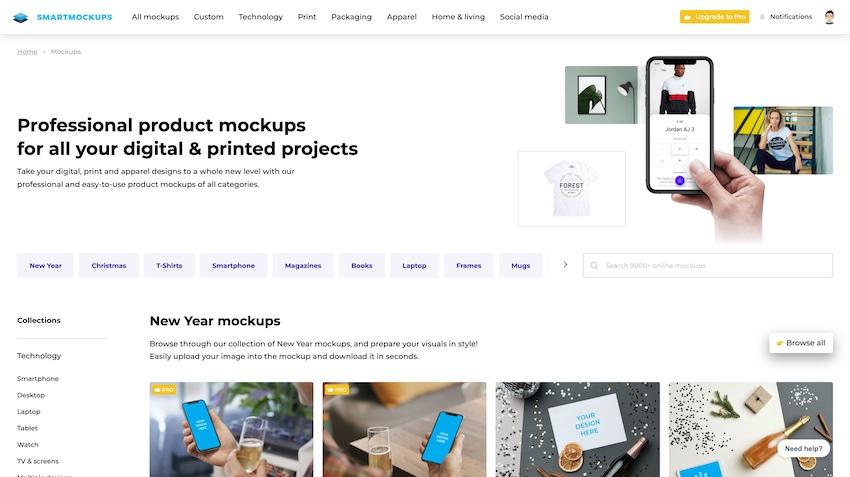Viewport: 850px width, 477px height.
Task: Focus the Search 9000+ online mockups field
Action: point(707,266)
